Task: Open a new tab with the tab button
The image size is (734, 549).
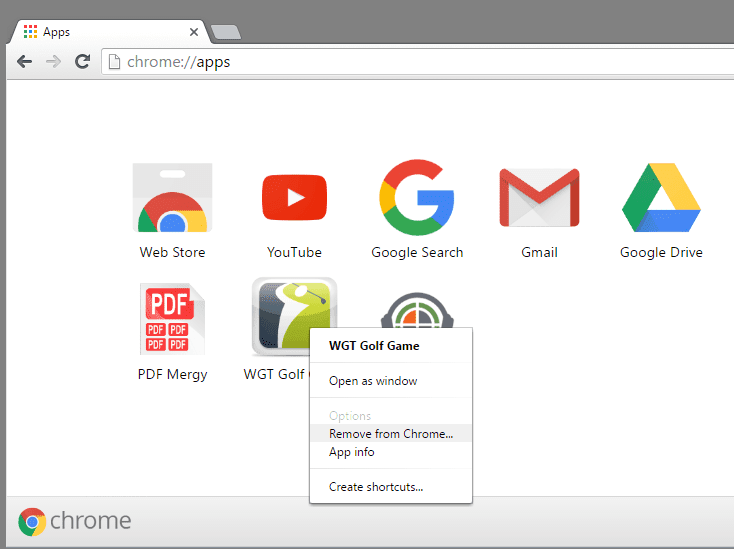Action: 226,32
